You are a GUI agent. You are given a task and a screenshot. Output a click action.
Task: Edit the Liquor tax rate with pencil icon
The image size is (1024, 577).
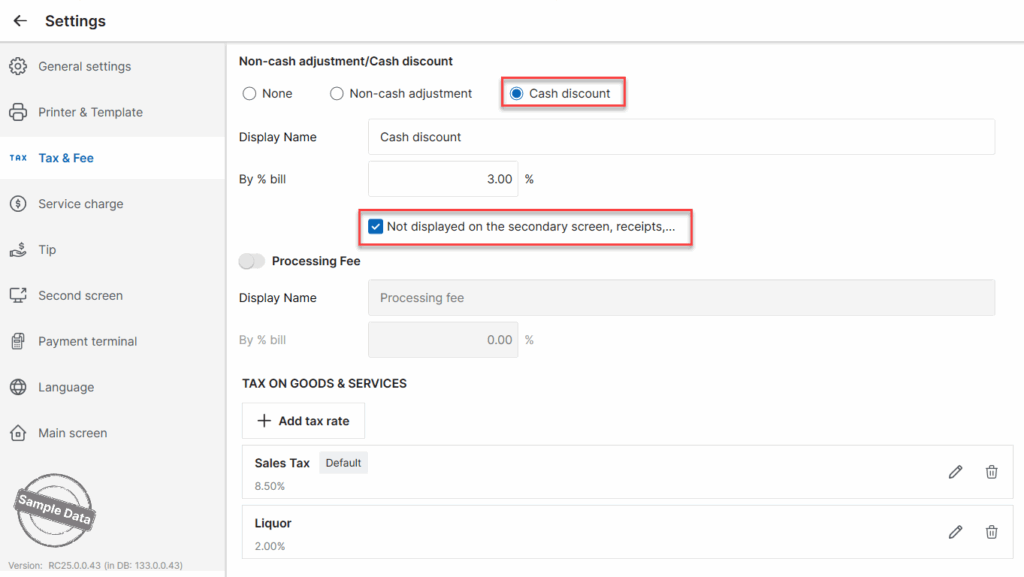[955, 533]
